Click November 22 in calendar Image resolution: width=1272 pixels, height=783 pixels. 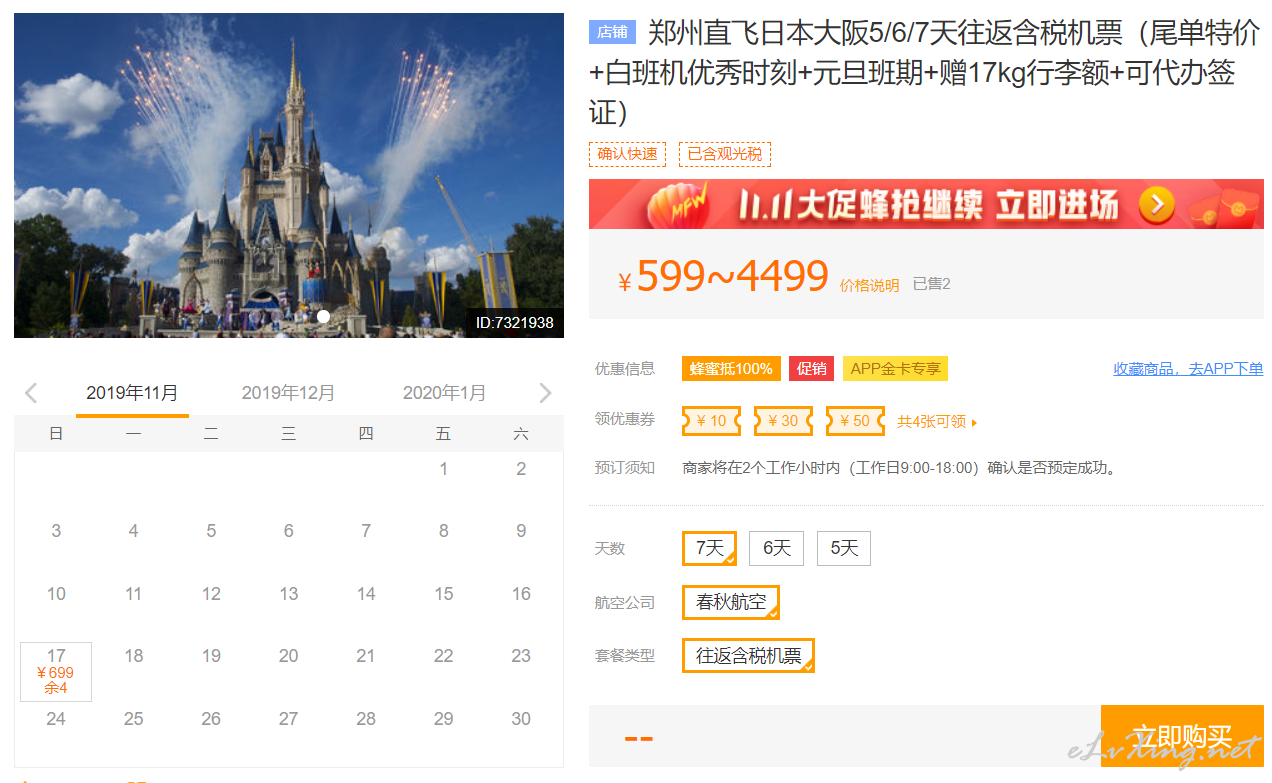click(x=444, y=656)
